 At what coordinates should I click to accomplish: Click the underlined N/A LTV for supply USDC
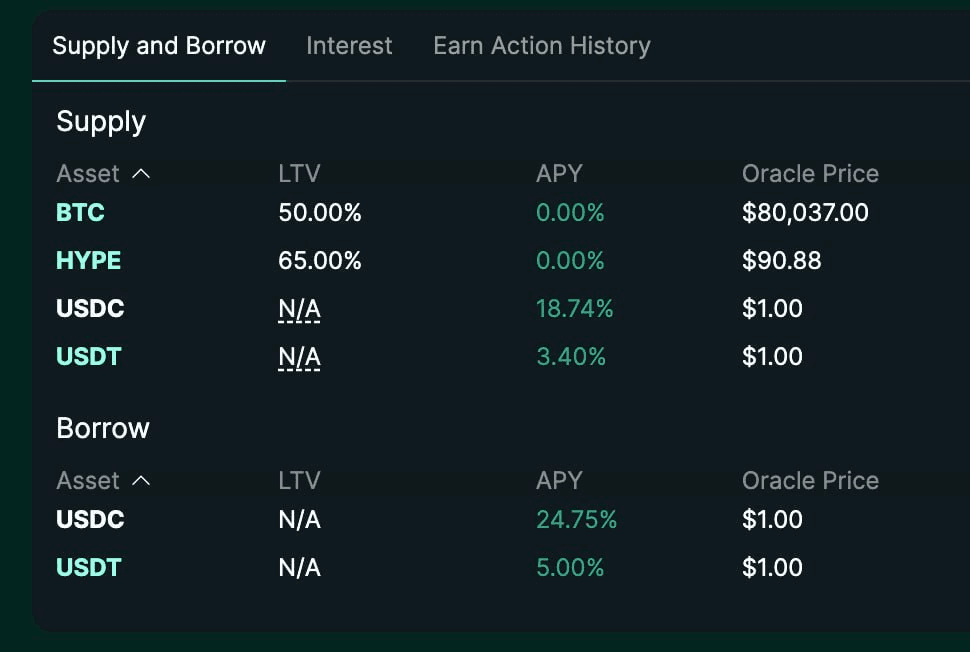299,309
